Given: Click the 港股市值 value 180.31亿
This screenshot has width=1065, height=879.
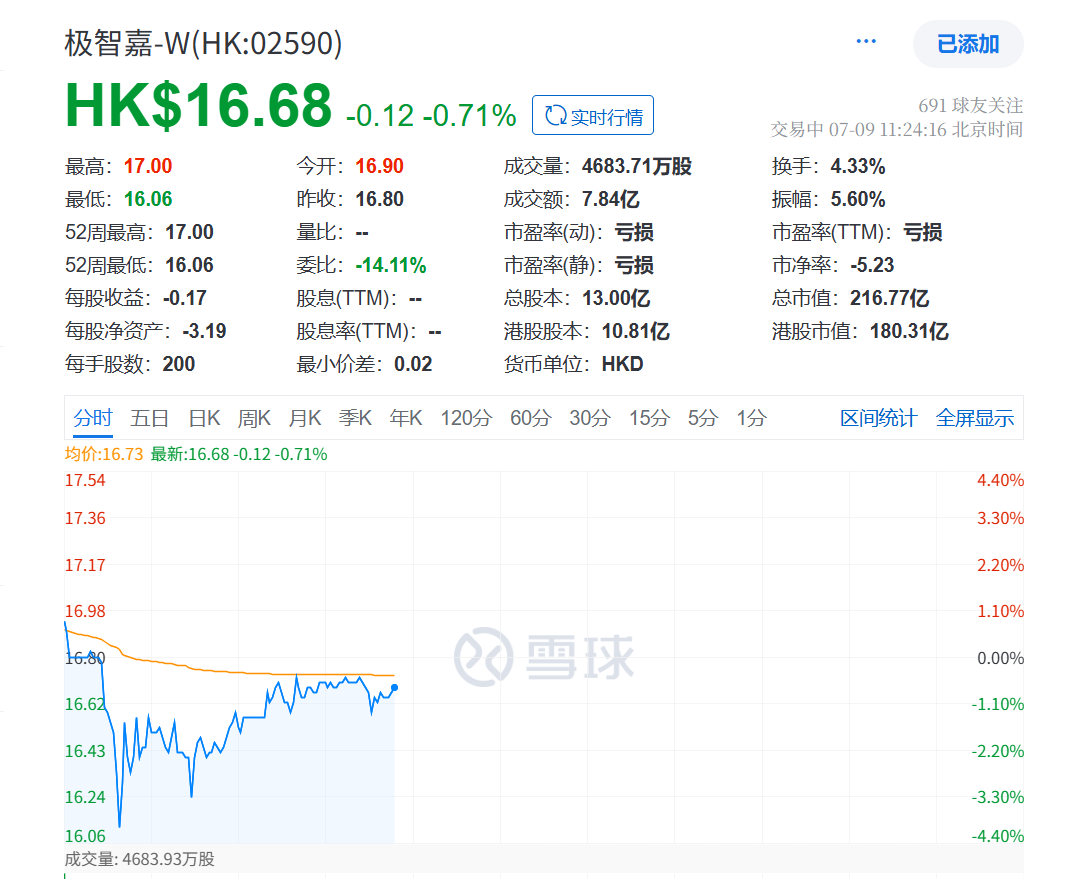Looking at the screenshot, I should (x=909, y=331).
